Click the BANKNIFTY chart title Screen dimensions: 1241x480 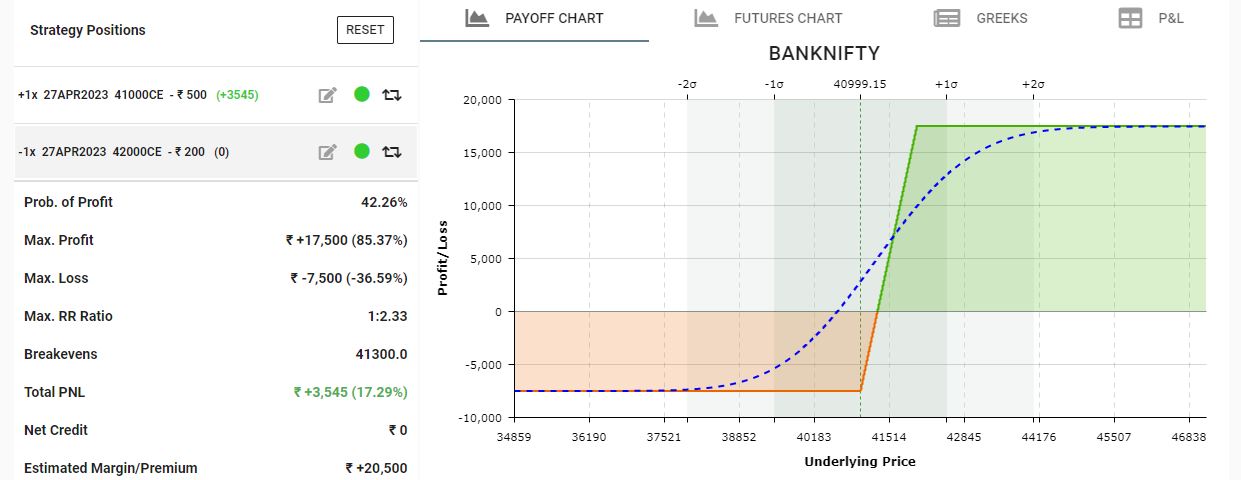[x=824, y=53]
